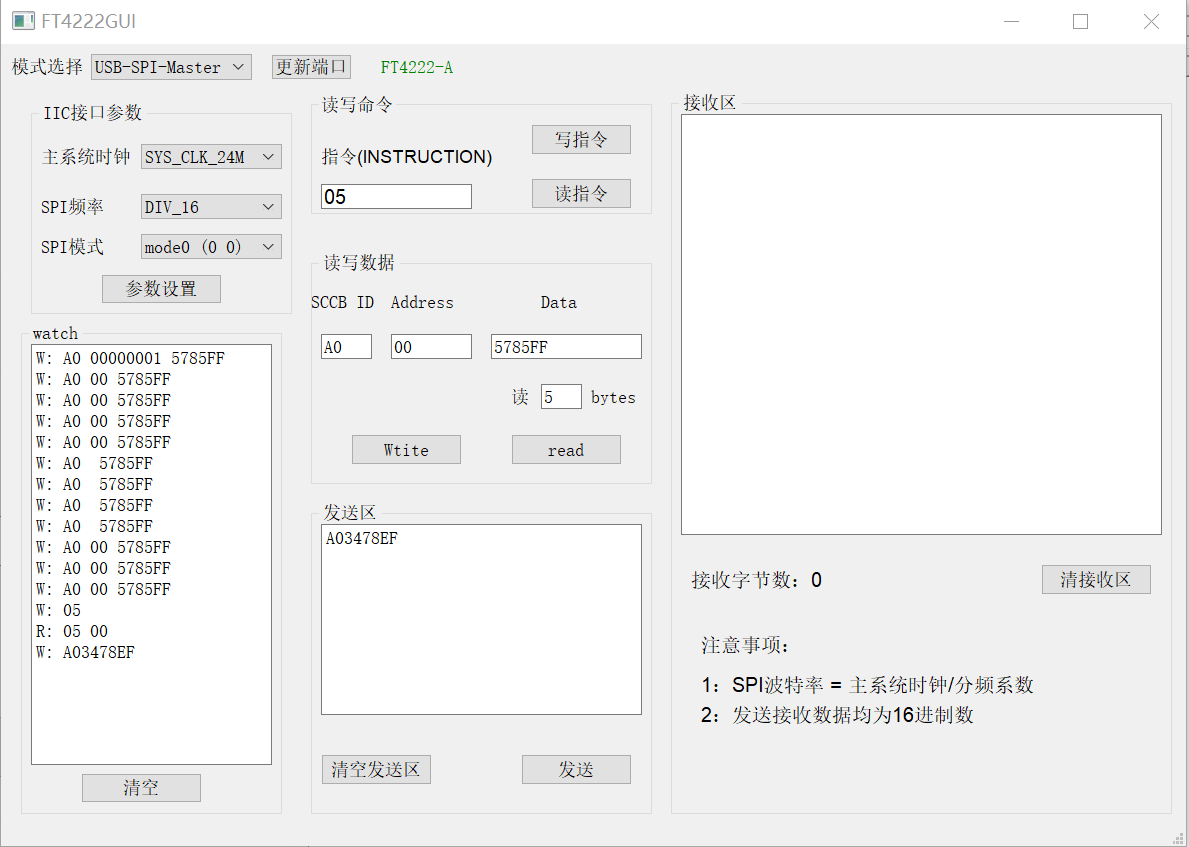Click inside the 发送区 area showing A03478EF
Viewport: 1189px width, 847px height.
click(480, 620)
